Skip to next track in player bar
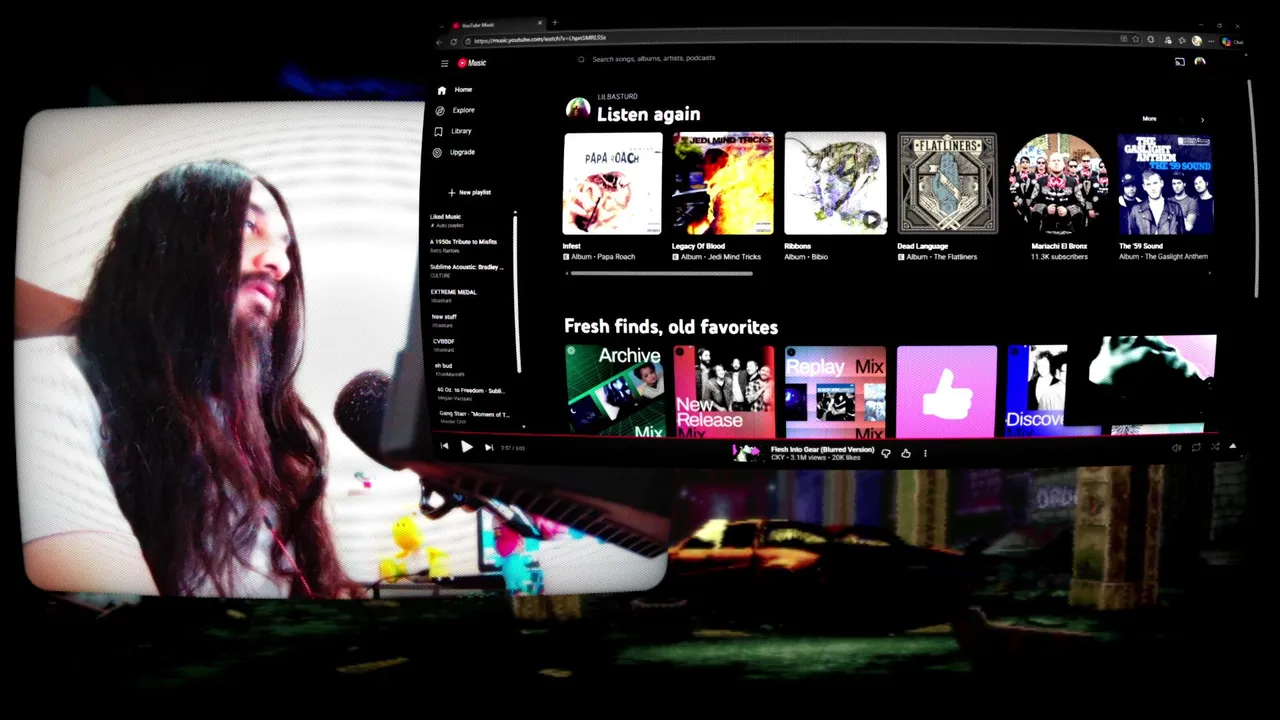Viewport: 1280px width, 720px height. point(488,447)
